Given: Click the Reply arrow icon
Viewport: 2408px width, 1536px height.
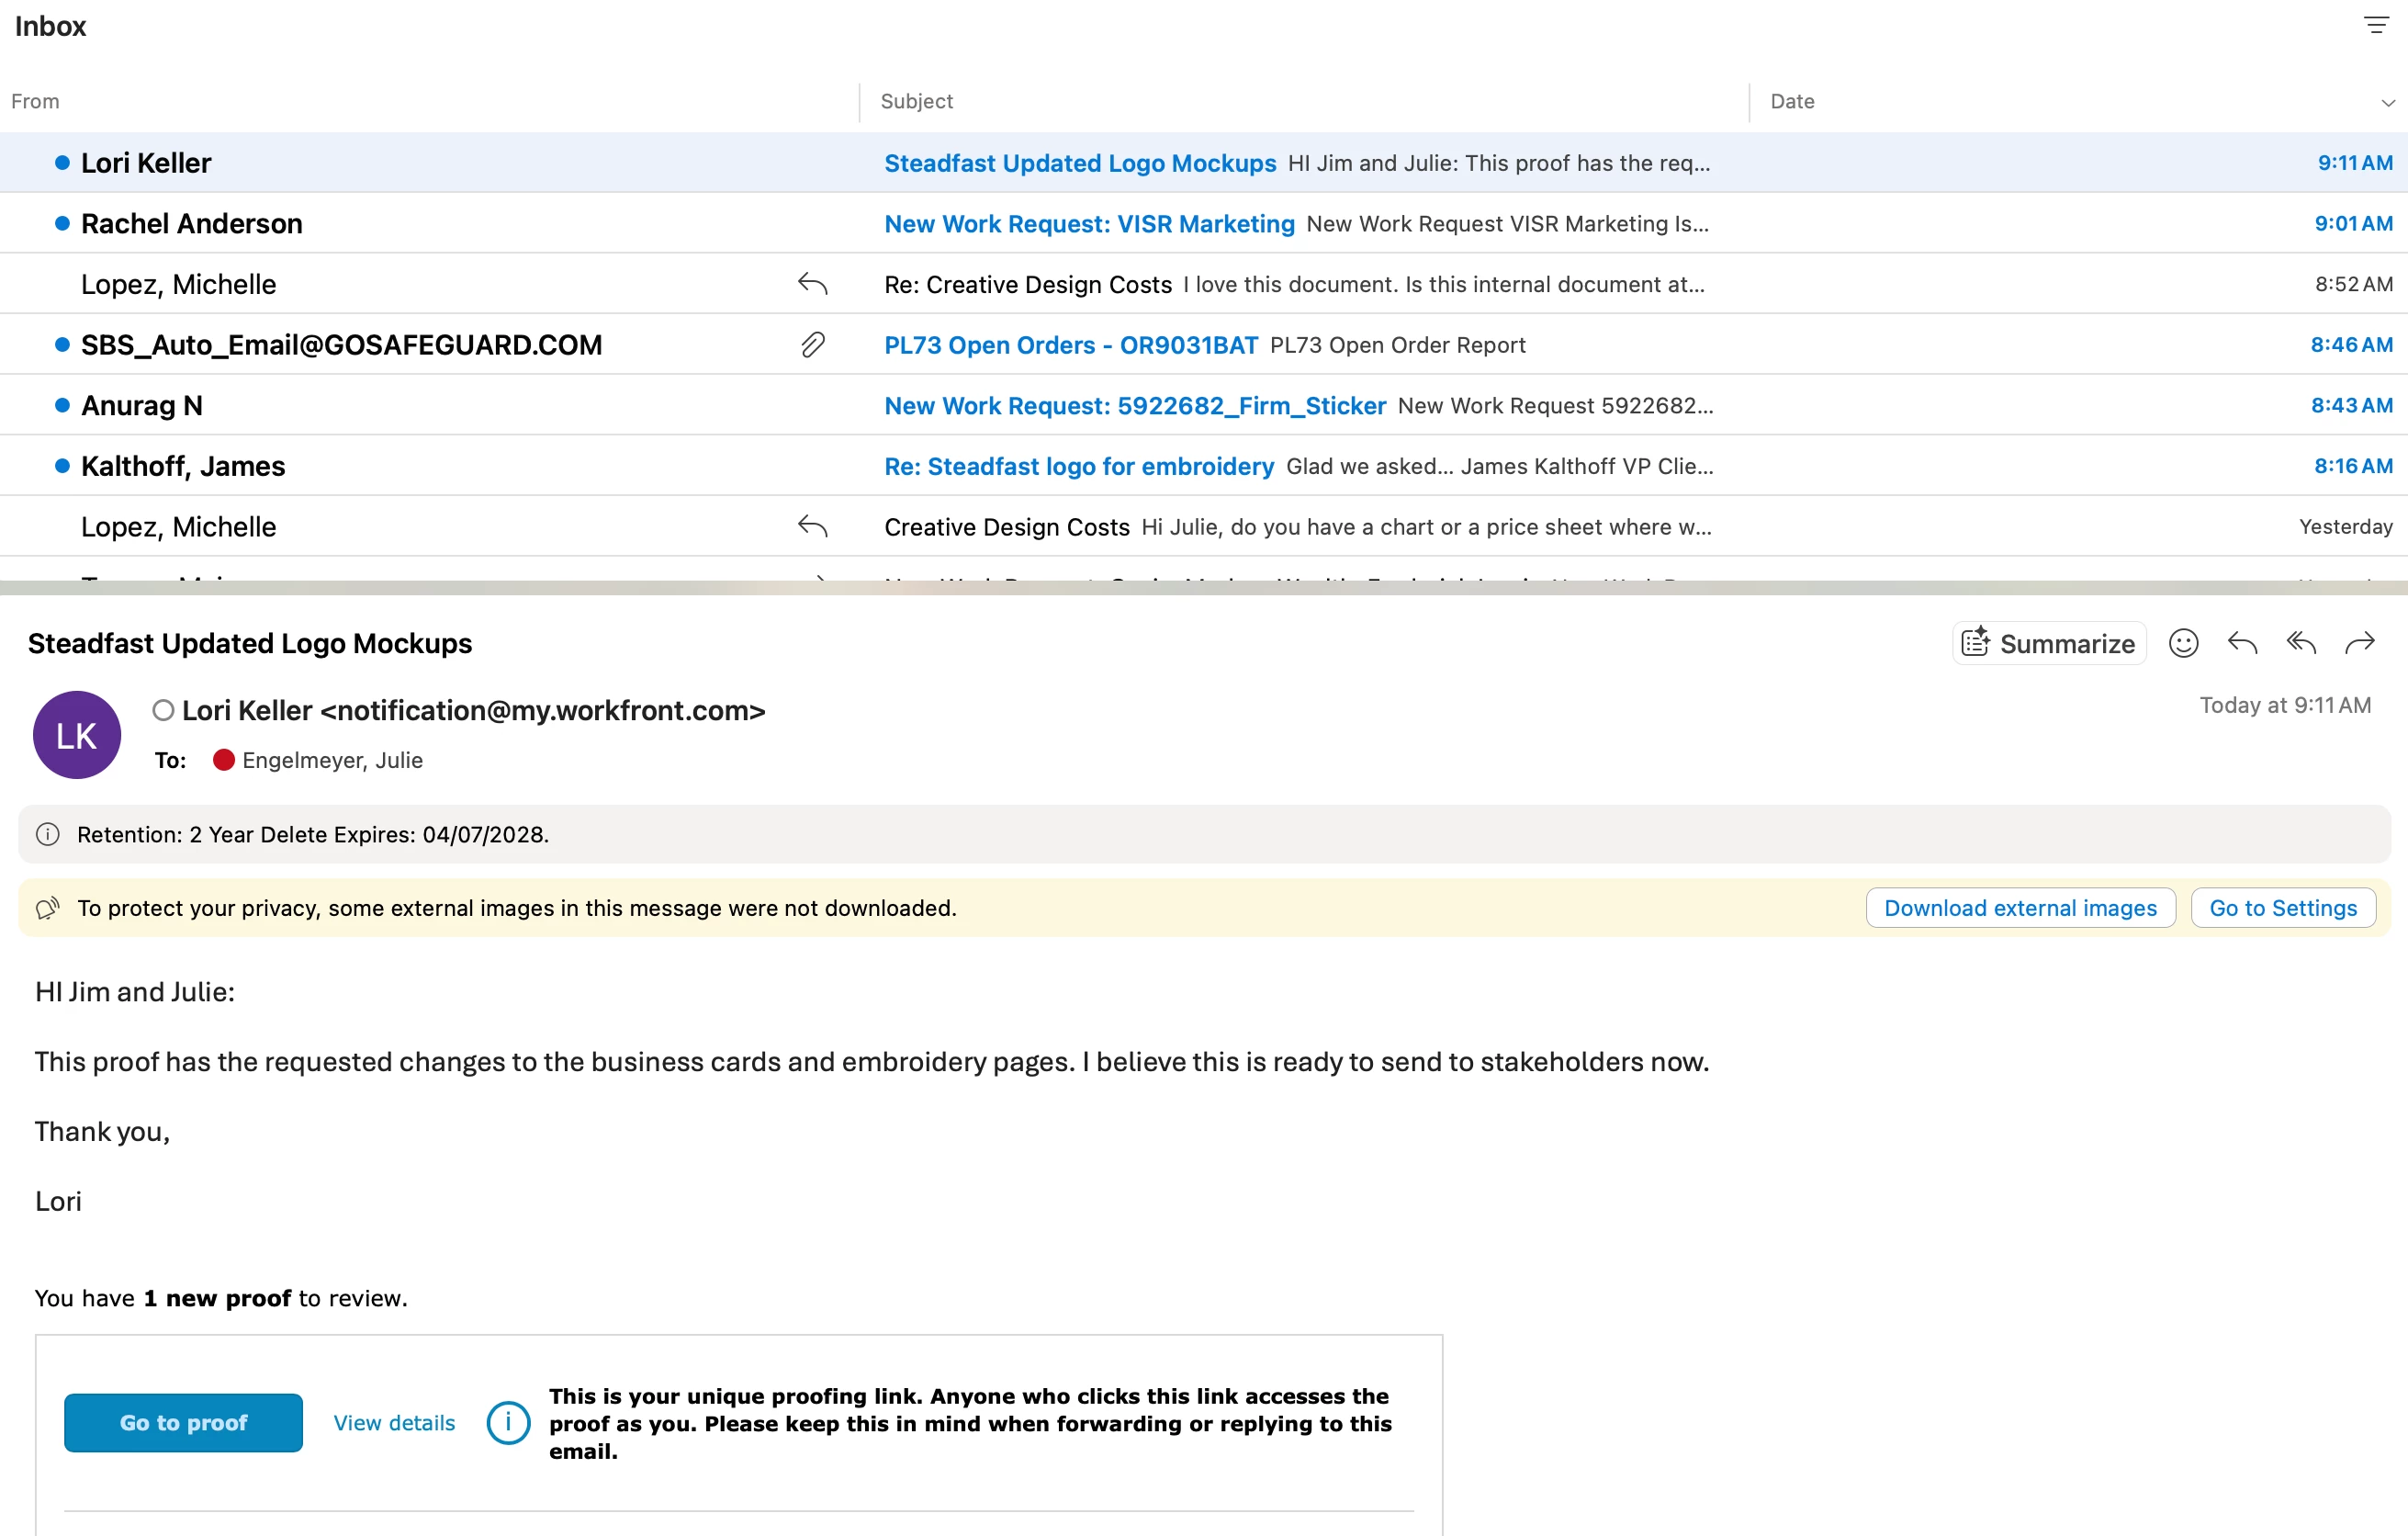Looking at the screenshot, I should [x=2242, y=643].
